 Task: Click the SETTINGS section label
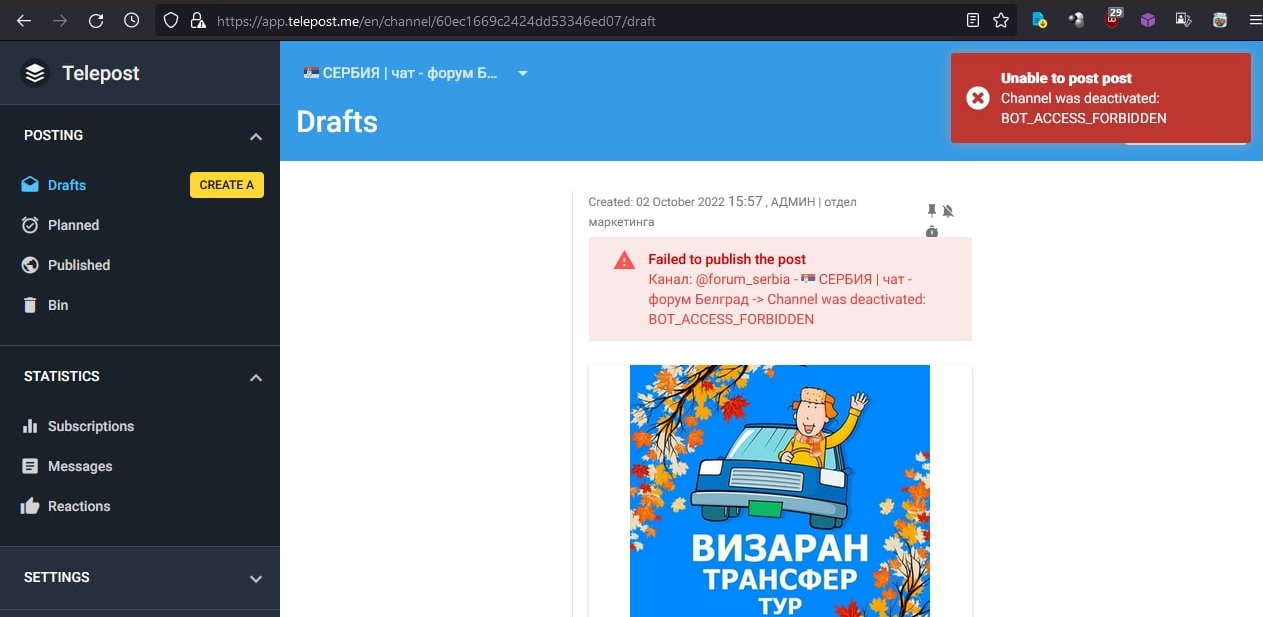[x=57, y=577]
